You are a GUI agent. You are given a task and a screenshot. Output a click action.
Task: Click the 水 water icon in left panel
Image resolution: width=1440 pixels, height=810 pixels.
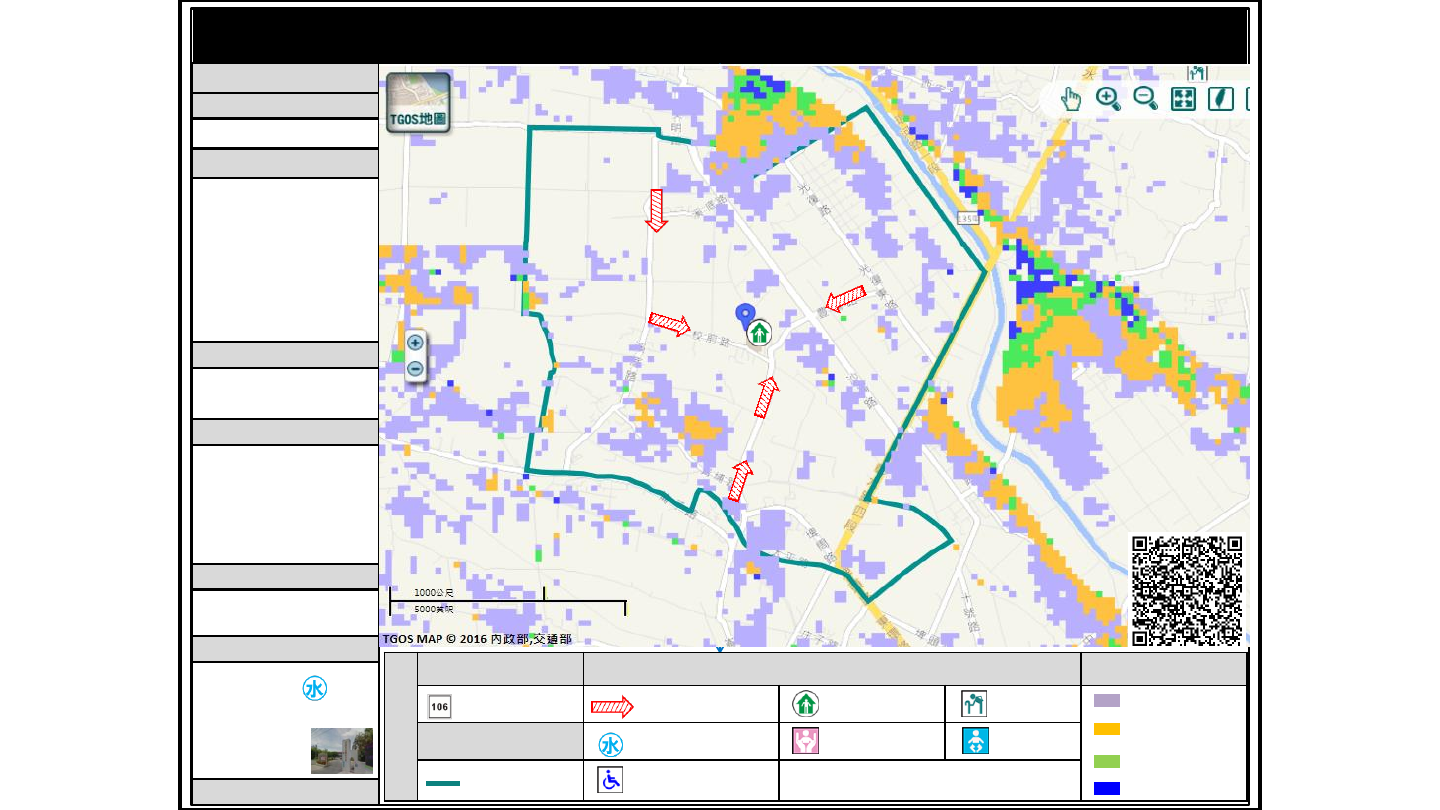pyautogui.click(x=314, y=689)
